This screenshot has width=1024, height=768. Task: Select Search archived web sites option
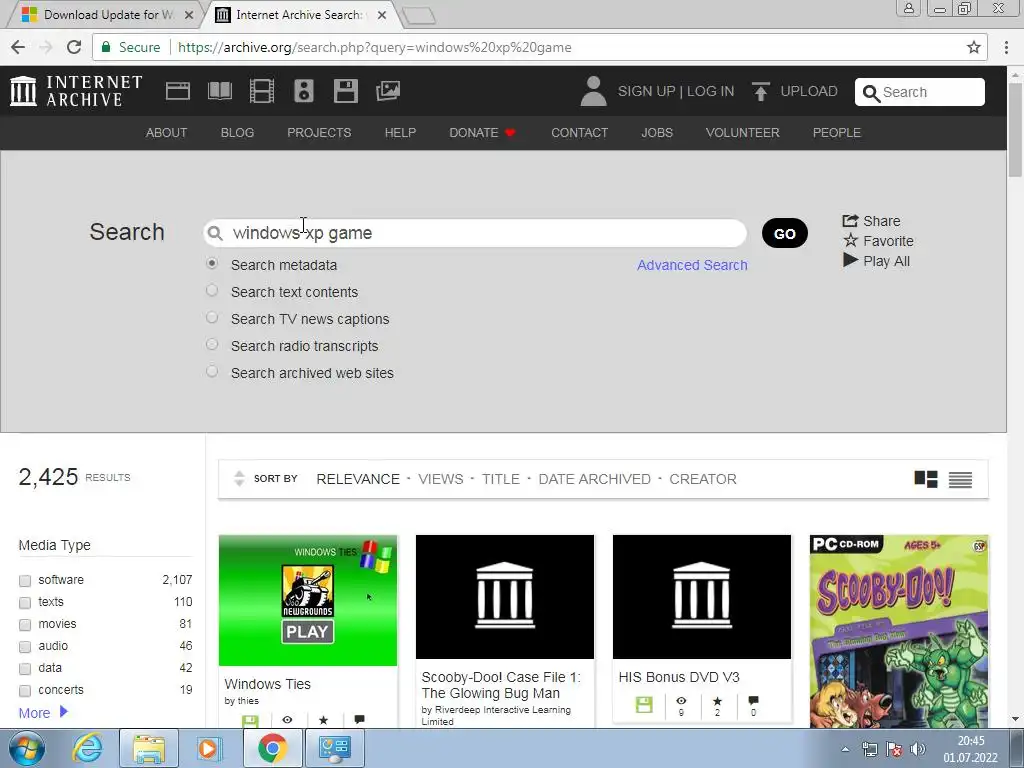point(212,371)
